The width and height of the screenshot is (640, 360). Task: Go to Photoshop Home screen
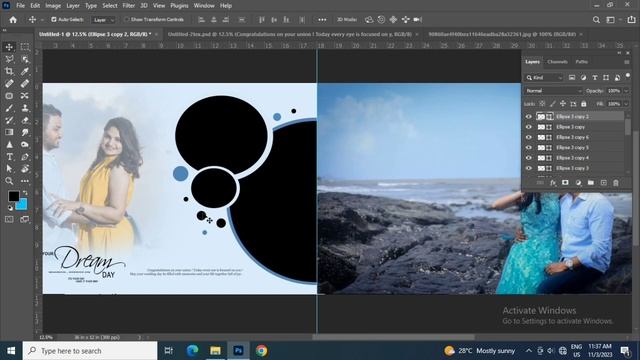click(13, 20)
